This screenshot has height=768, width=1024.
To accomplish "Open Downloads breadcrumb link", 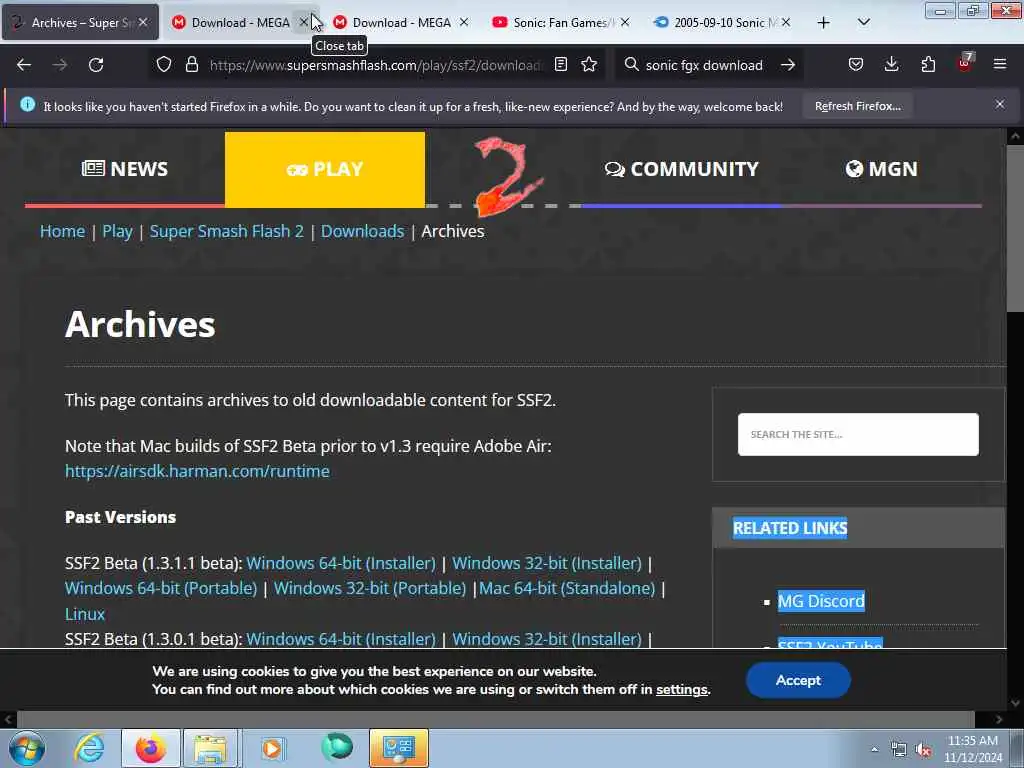I will click(362, 231).
